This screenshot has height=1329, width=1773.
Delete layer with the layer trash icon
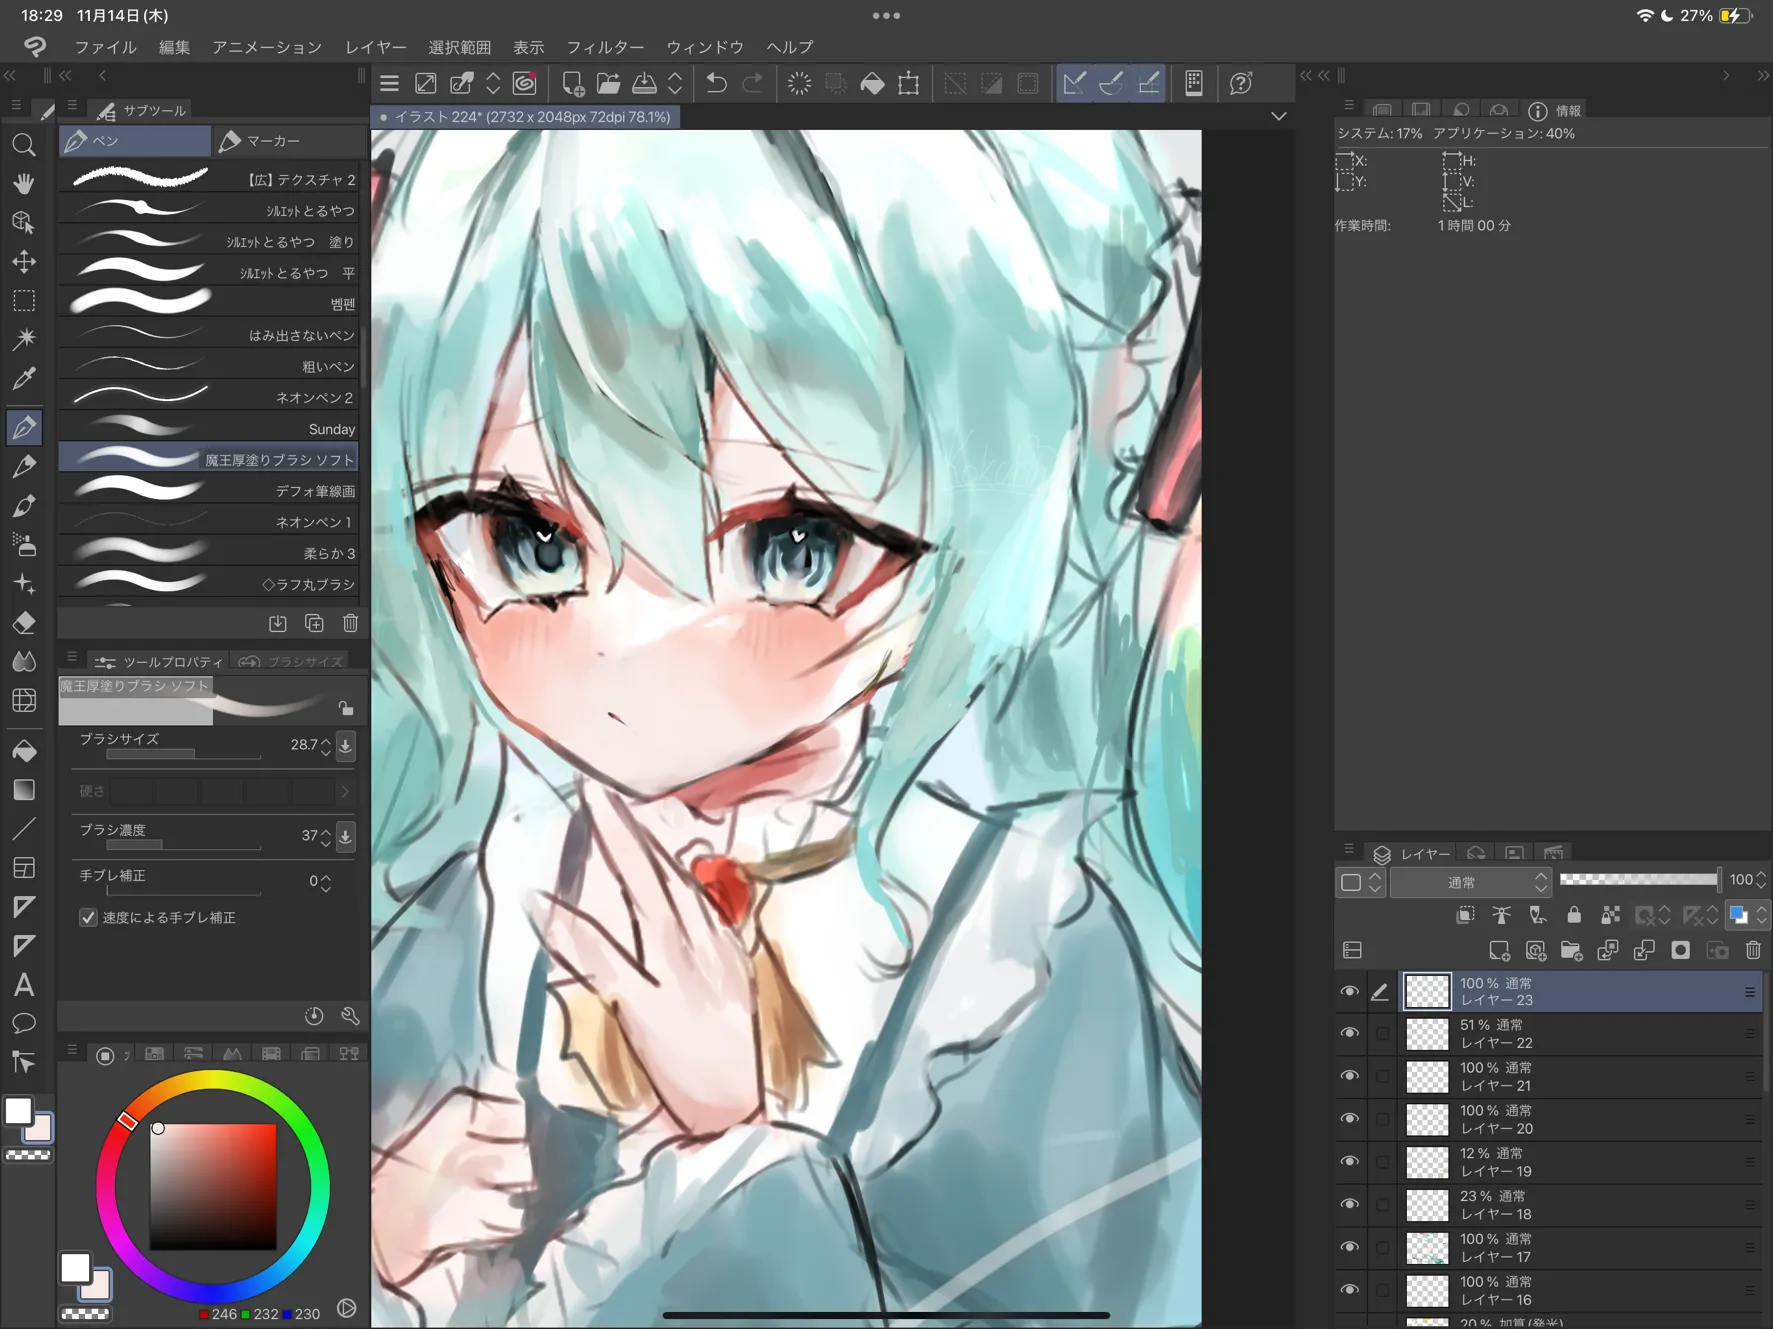click(x=1753, y=950)
